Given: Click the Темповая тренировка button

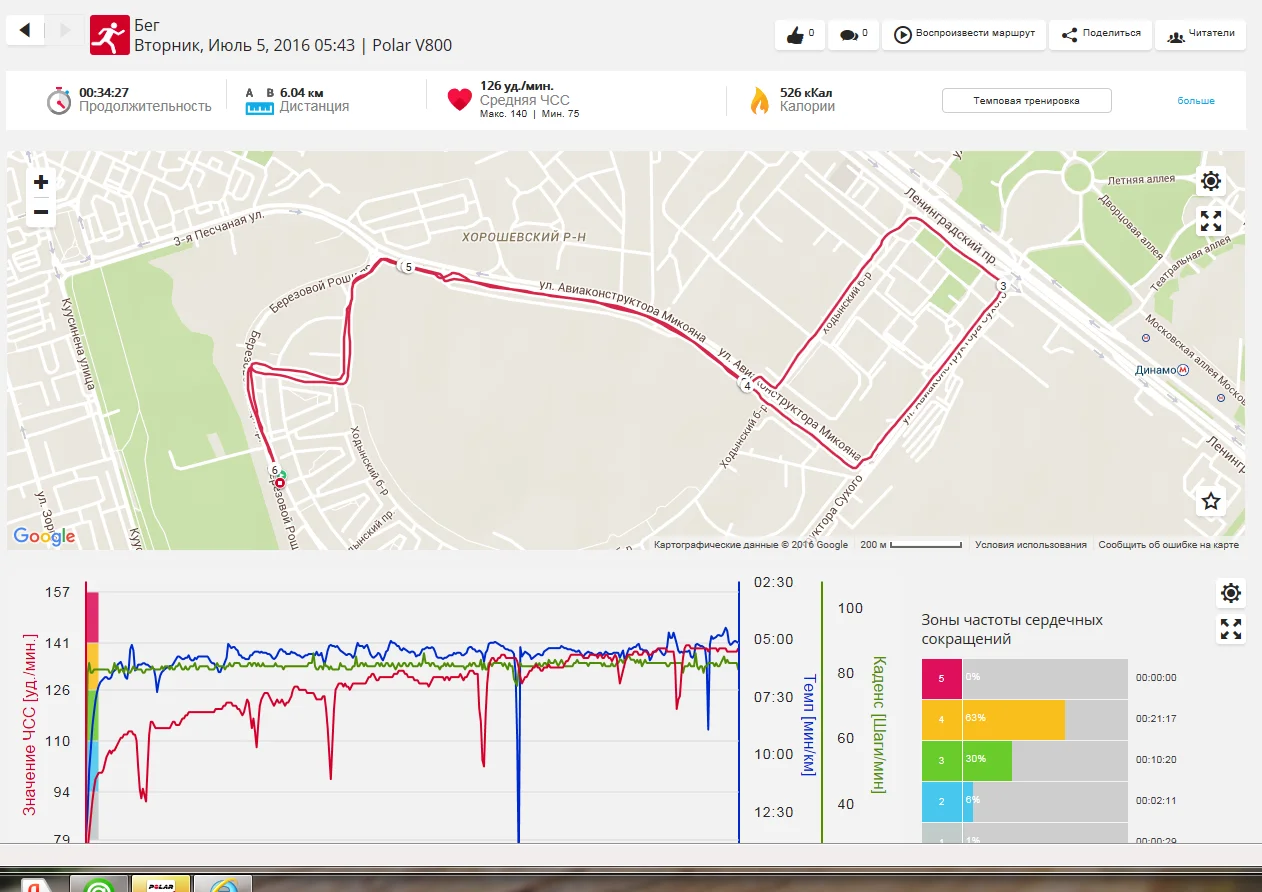Looking at the screenshot, I should click(x=1026, y=101).
